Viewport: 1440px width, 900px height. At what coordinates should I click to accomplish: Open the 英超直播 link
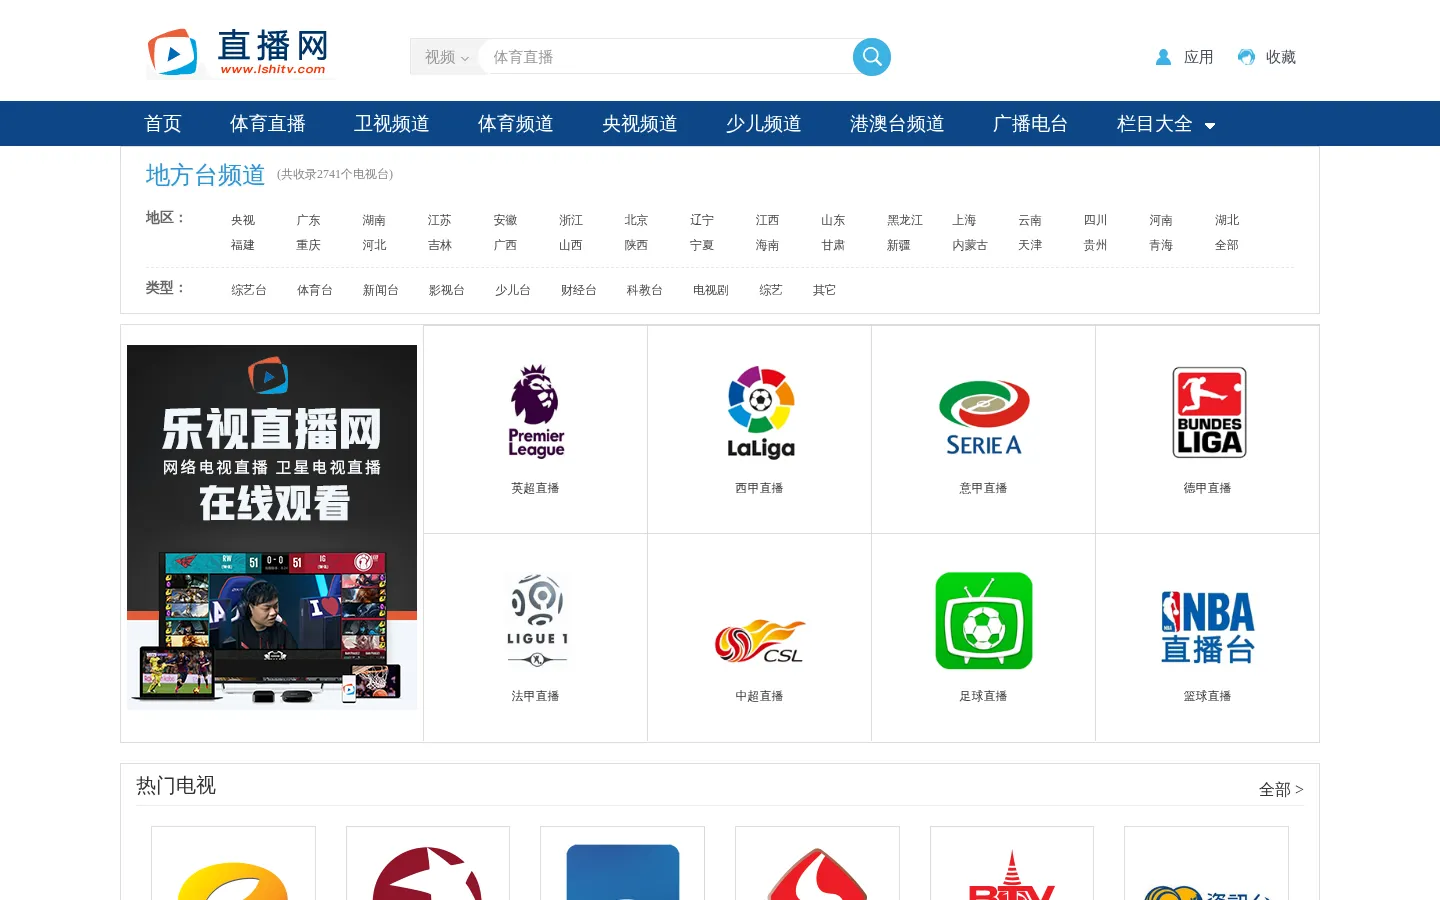(x=535, y=488)
